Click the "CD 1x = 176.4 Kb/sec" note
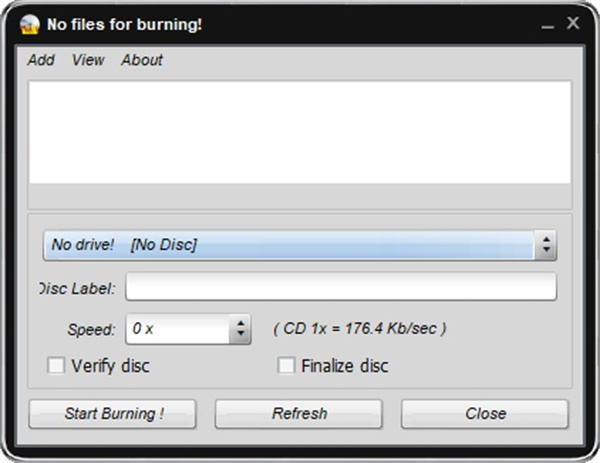The width and height of the screenshot is (600, 463). pyautogui.click(x=360, y=328)
